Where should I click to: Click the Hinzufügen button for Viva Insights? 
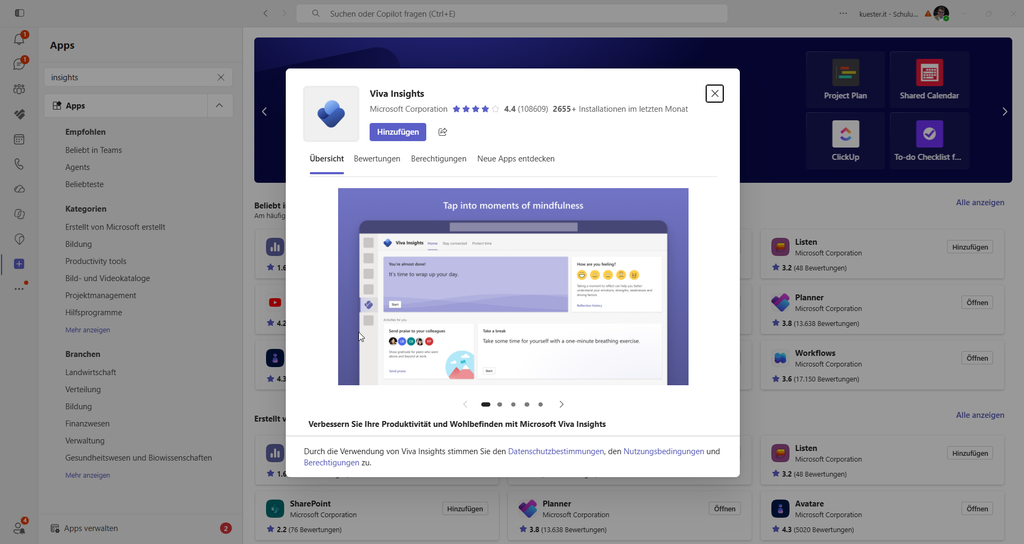(398, 132)
